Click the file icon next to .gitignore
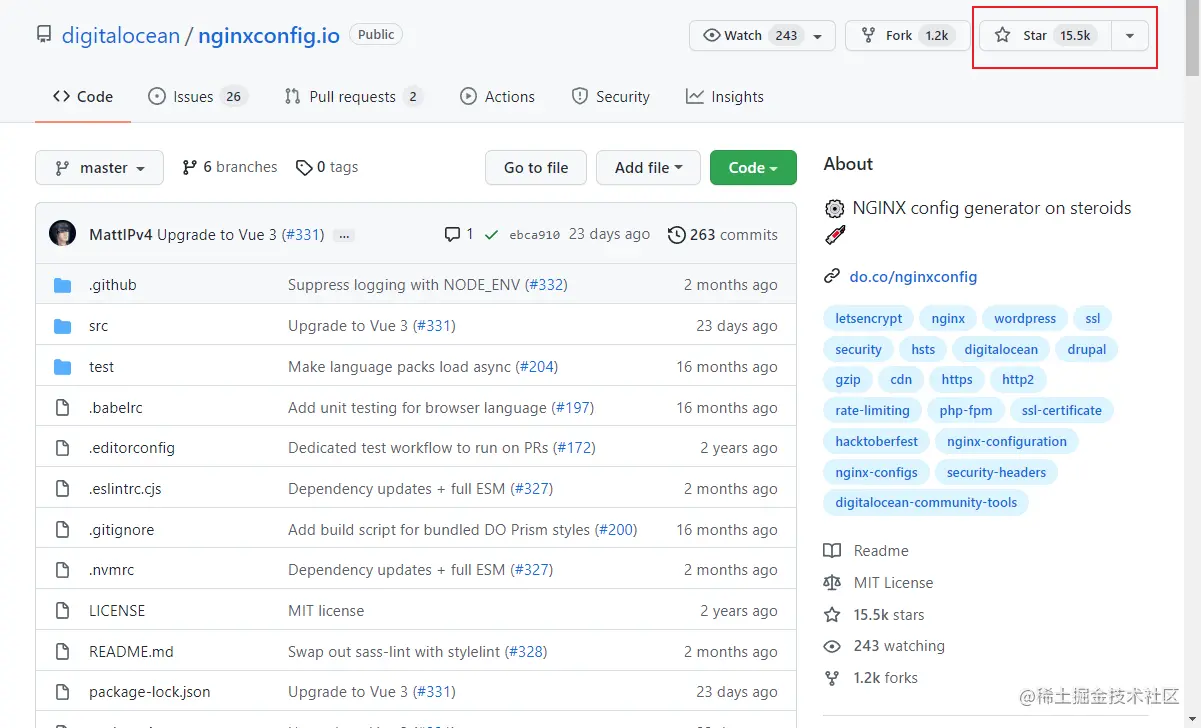The image size is (1201, 728). (x=62, y=530)
